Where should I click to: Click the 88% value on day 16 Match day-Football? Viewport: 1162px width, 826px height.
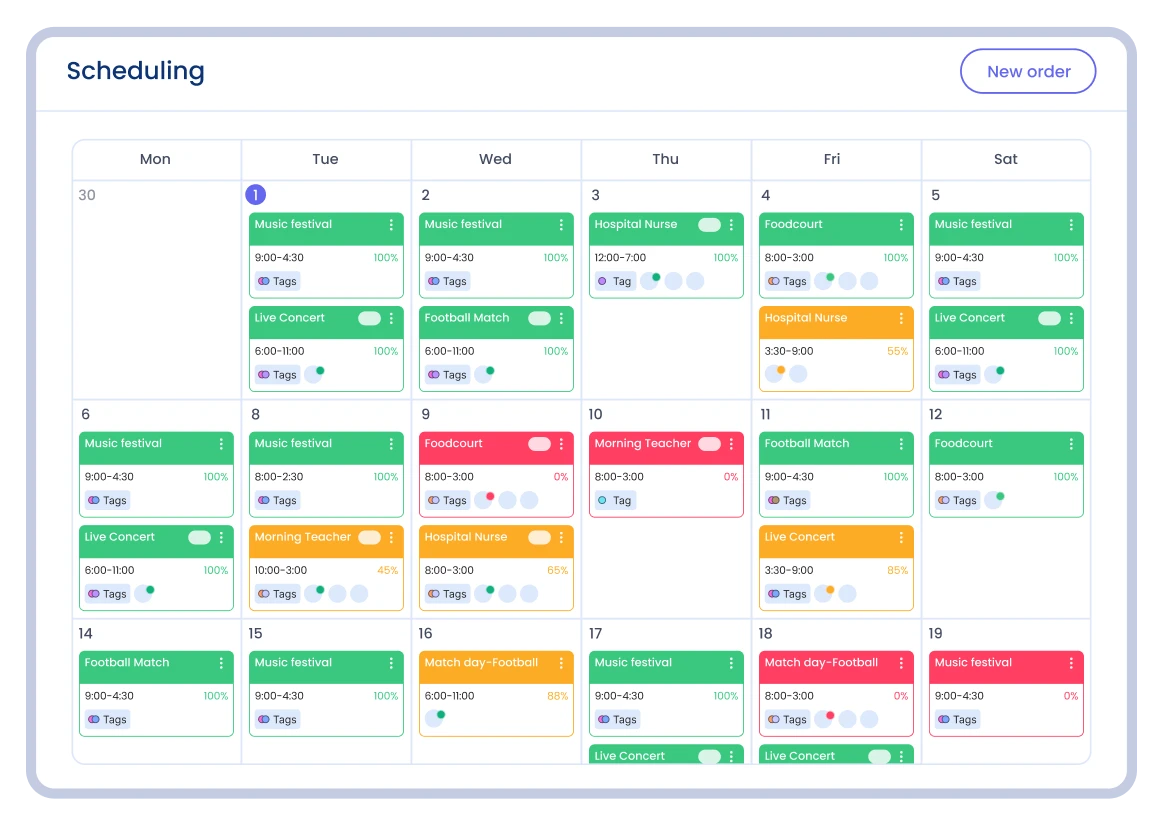557,696
